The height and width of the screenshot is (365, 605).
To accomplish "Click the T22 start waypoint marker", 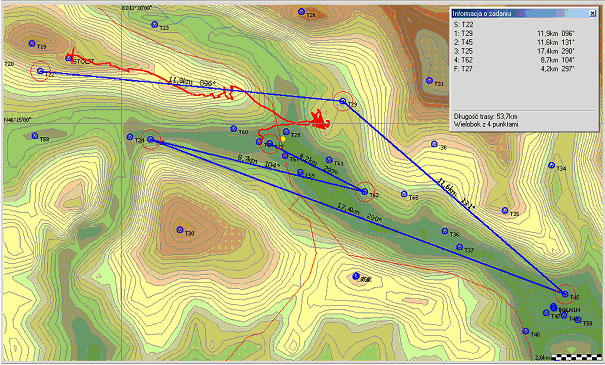I will click(x=40, y=71).
